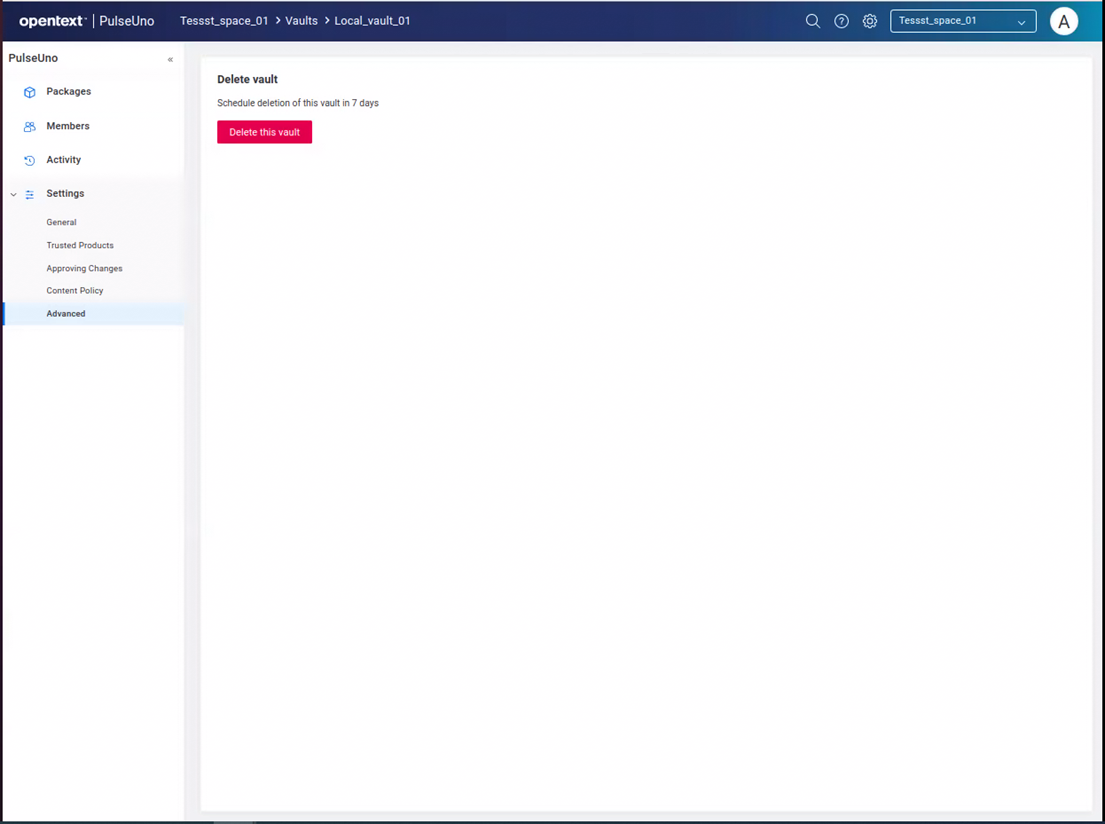This screenshot has width=1105, height=824.
Task: Go to Tessst_space_01 breadcrumb link
Action: (x=224, y=21)
